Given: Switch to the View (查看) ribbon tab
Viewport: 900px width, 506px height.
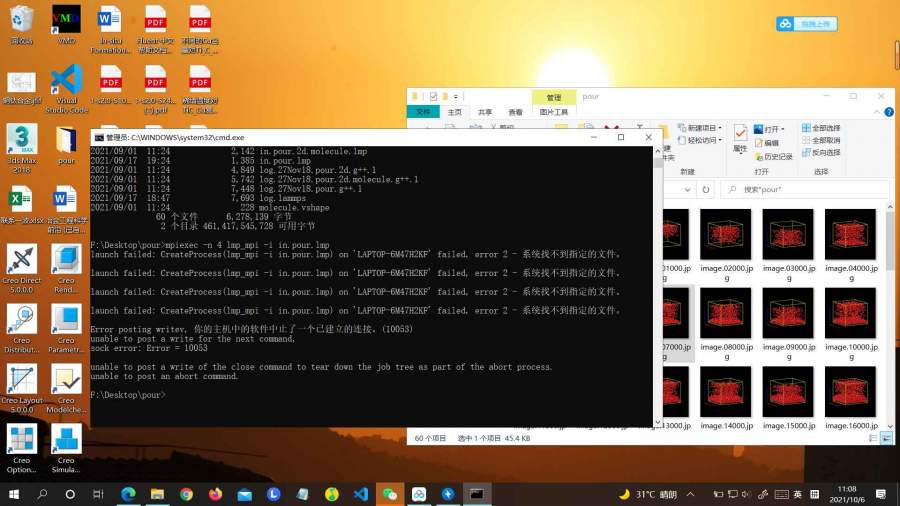Looking at the screenshot, I should (x=515, y=113).
